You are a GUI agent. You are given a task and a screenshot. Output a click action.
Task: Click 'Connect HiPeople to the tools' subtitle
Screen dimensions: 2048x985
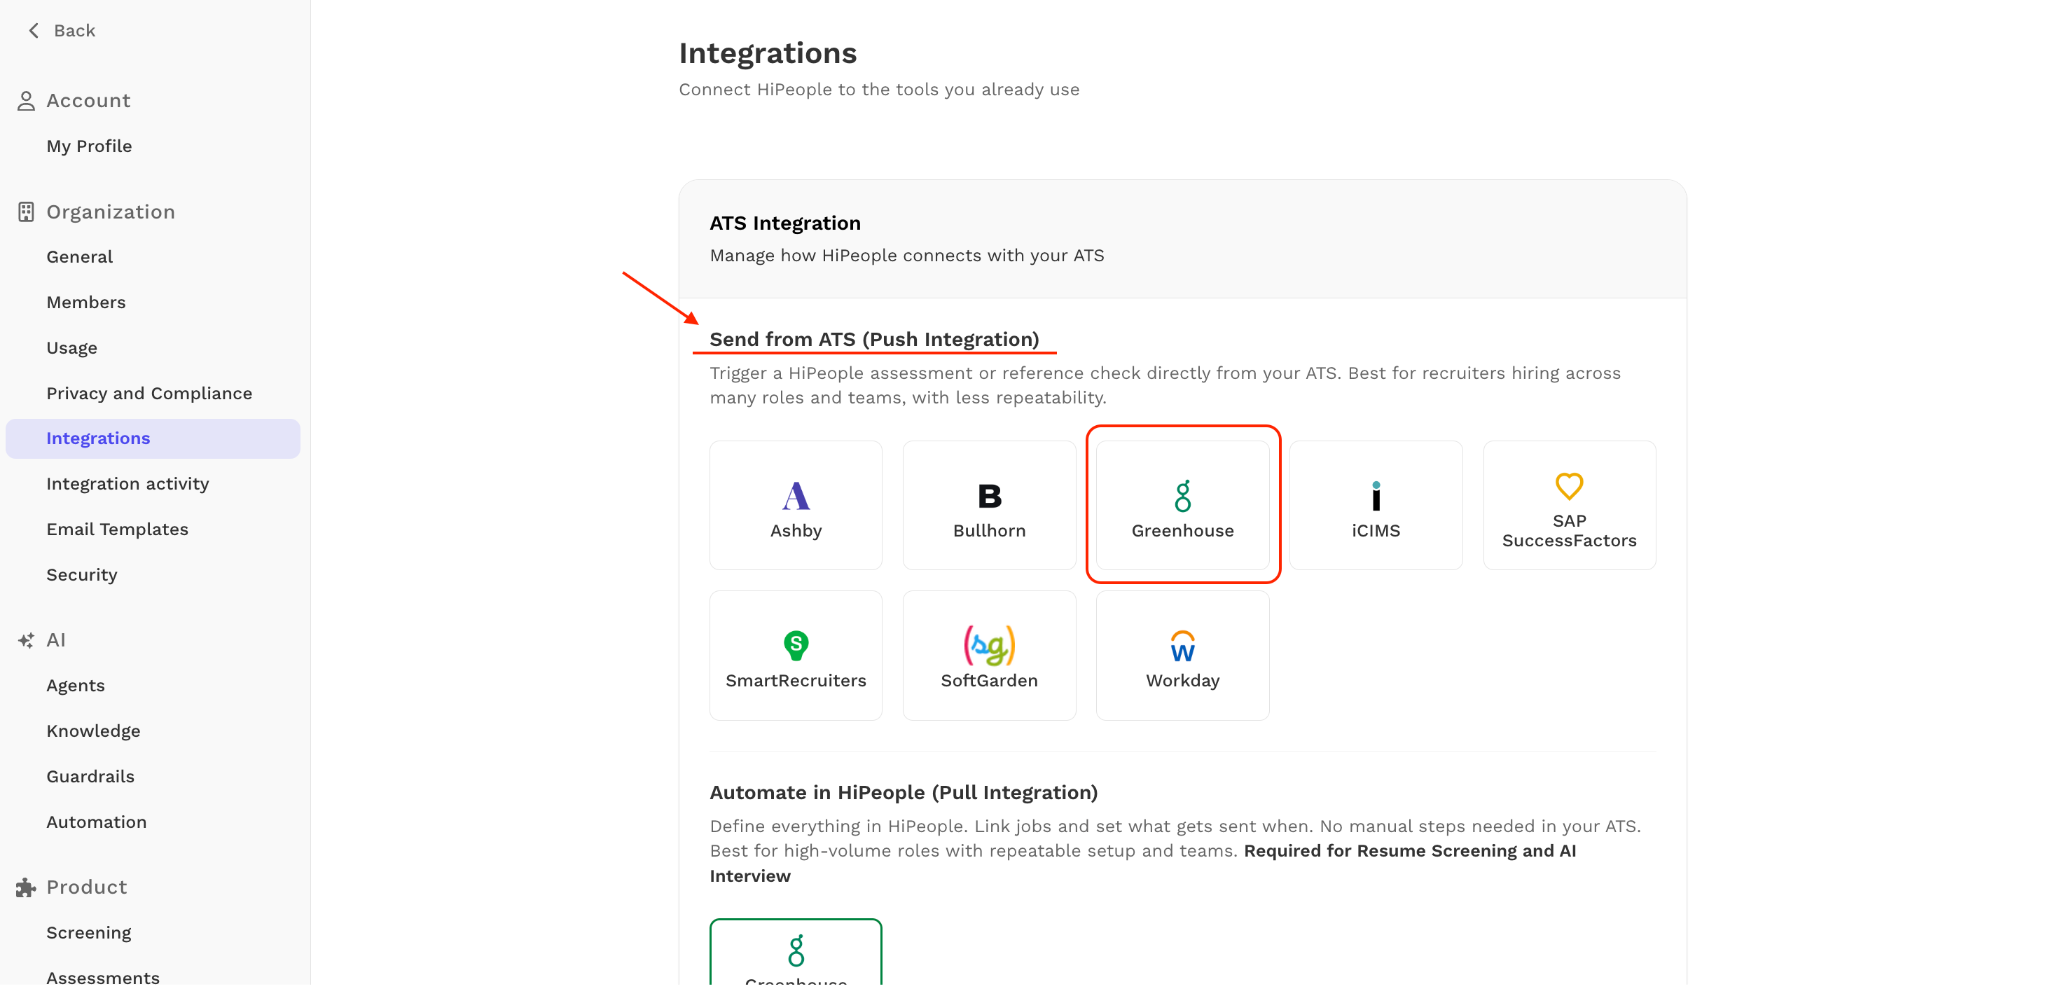[x=879, y=90]
